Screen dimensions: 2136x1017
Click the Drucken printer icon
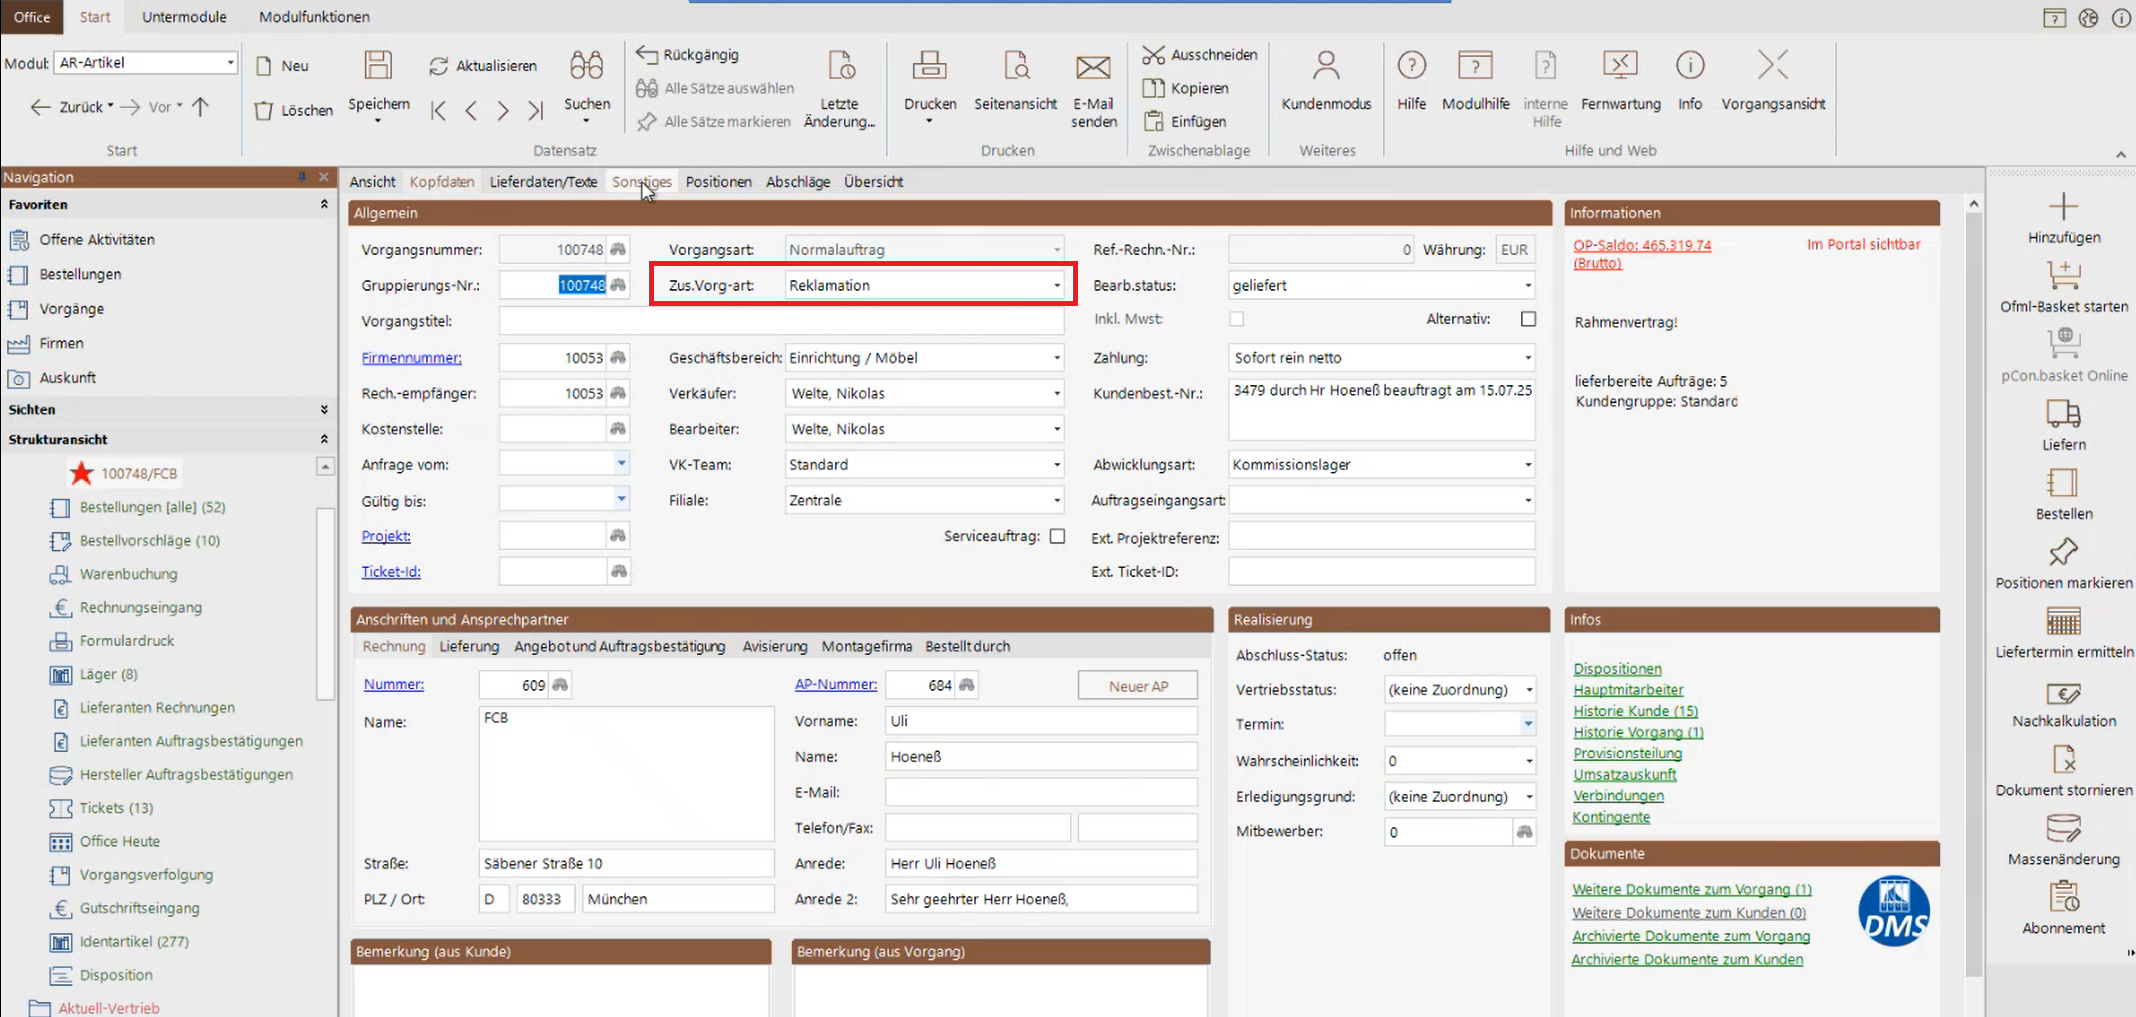tap(929, 66)
